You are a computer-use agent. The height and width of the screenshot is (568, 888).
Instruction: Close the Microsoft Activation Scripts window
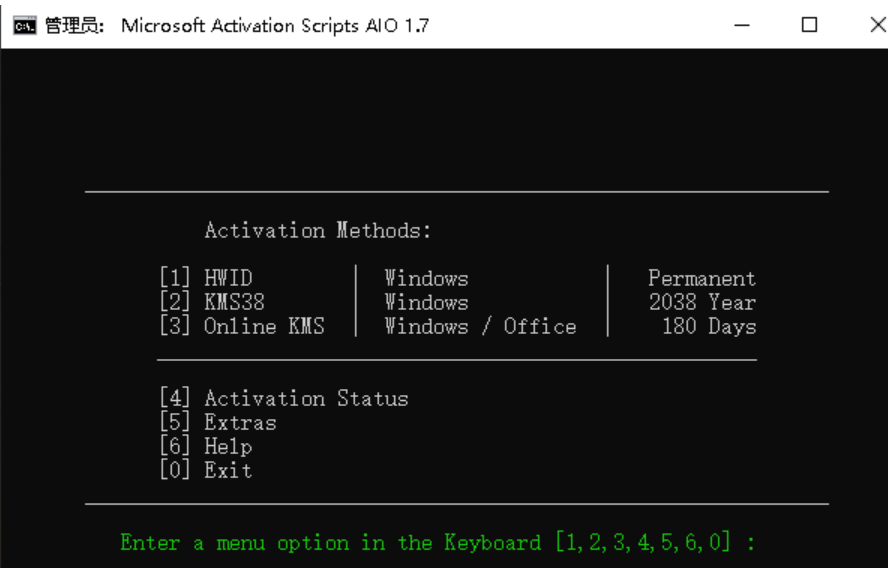pos(874,25)
